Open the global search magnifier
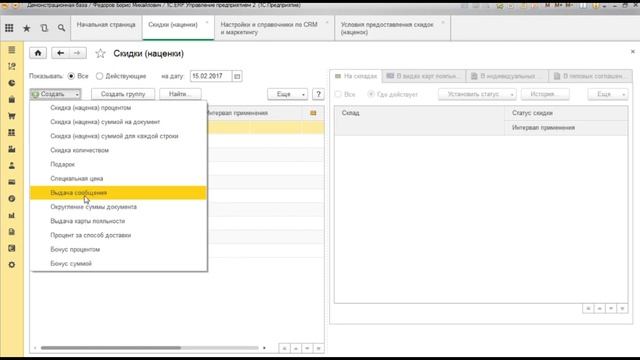The width and height of the screenshot is (640, 360). point(61,28)
